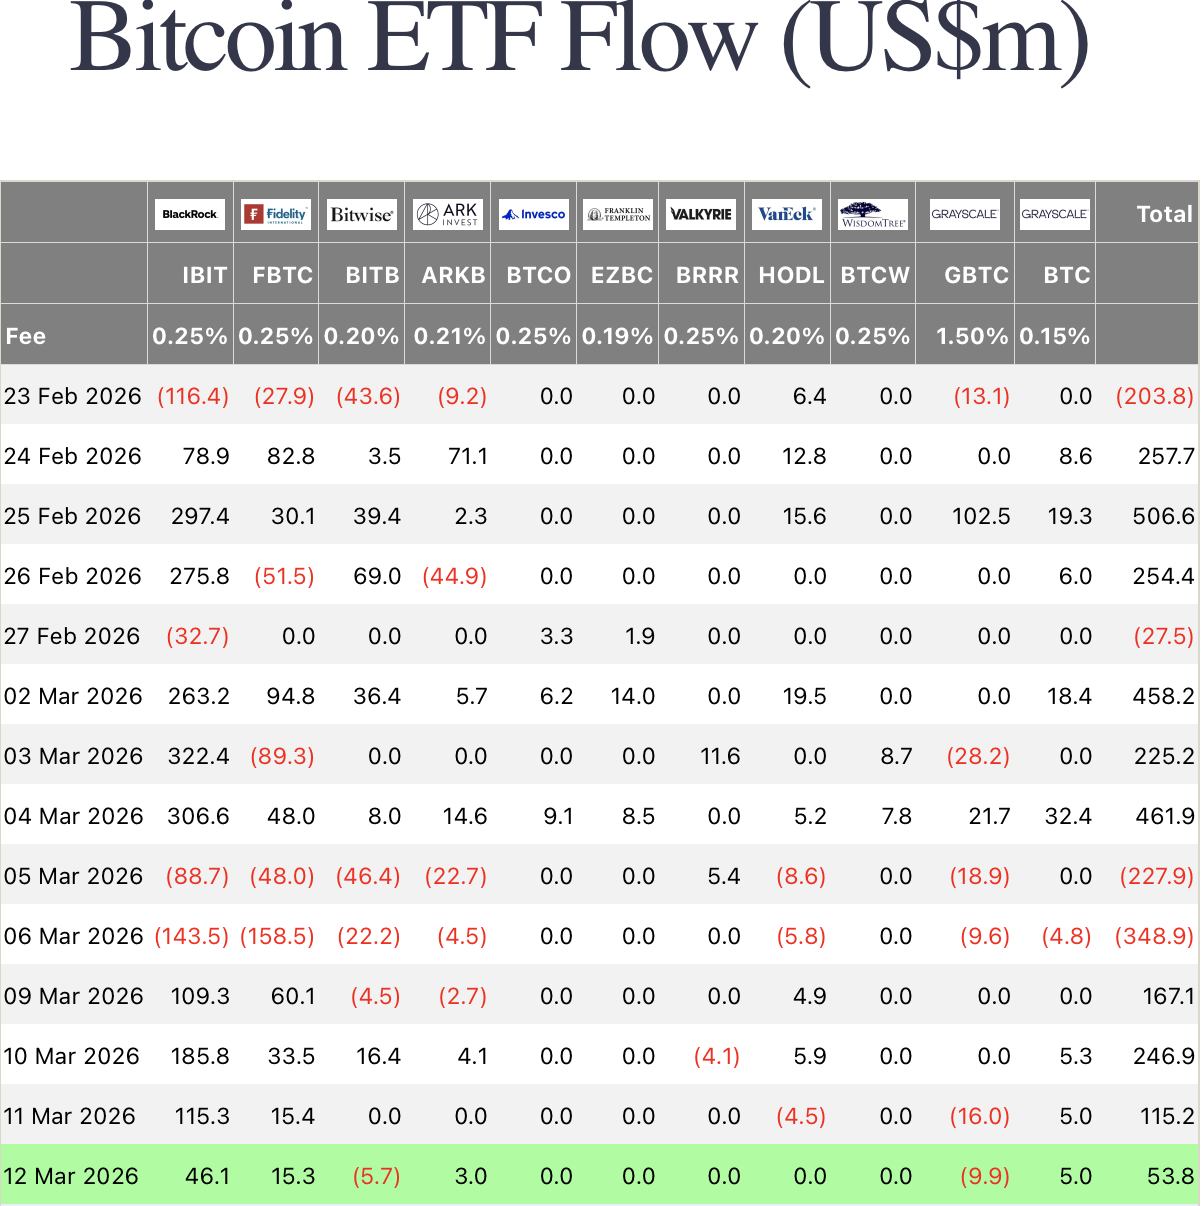Click the Valkyrie logo
The height and width of the screenshot is (1206, 1204).
(701, 214)
